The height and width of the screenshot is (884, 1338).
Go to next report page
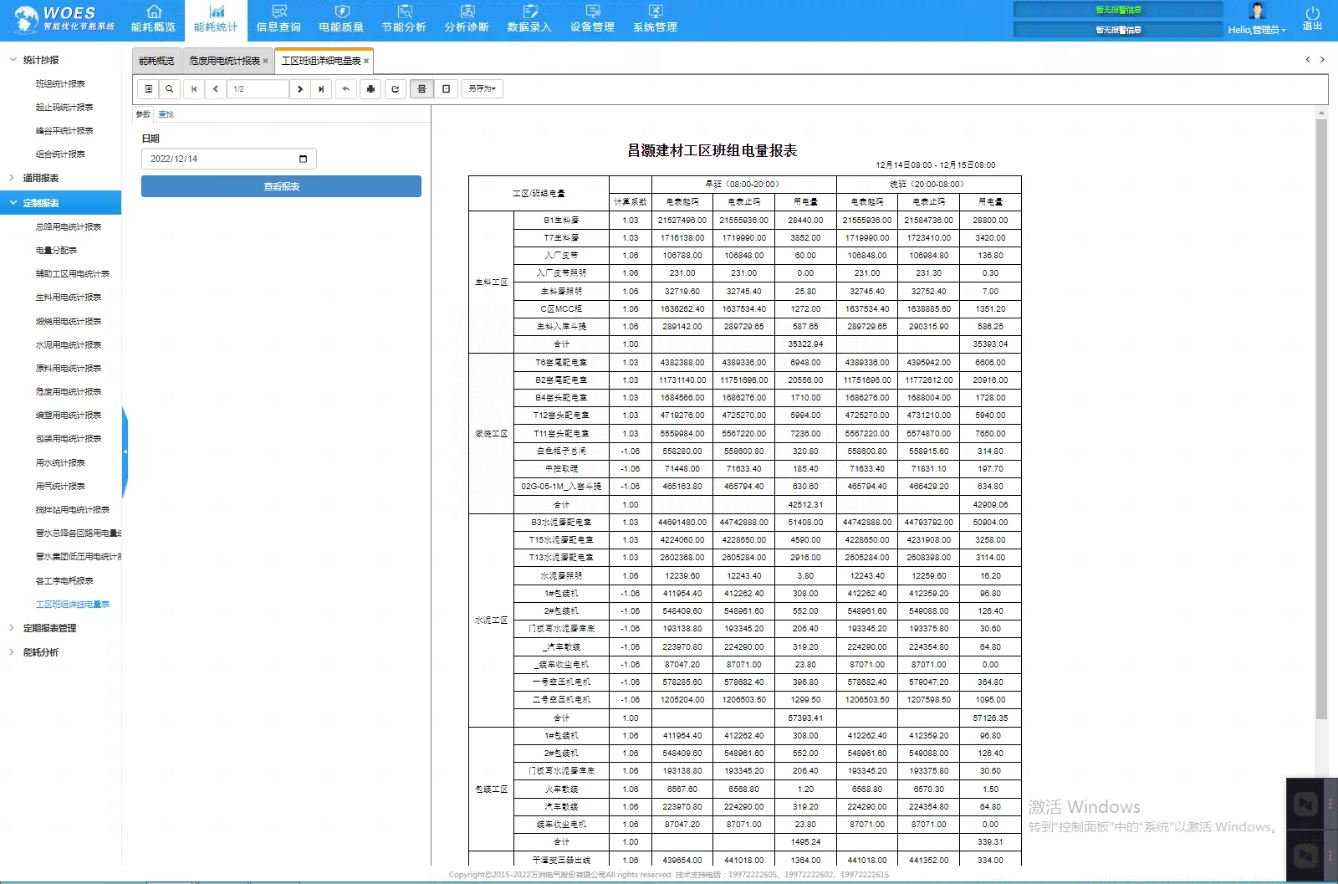pos(299,89)
